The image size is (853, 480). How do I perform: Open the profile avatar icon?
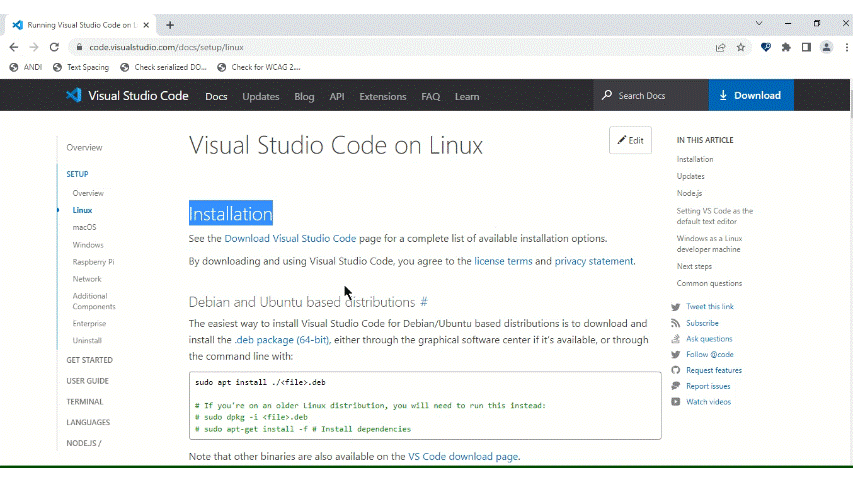tap(826, 47)
